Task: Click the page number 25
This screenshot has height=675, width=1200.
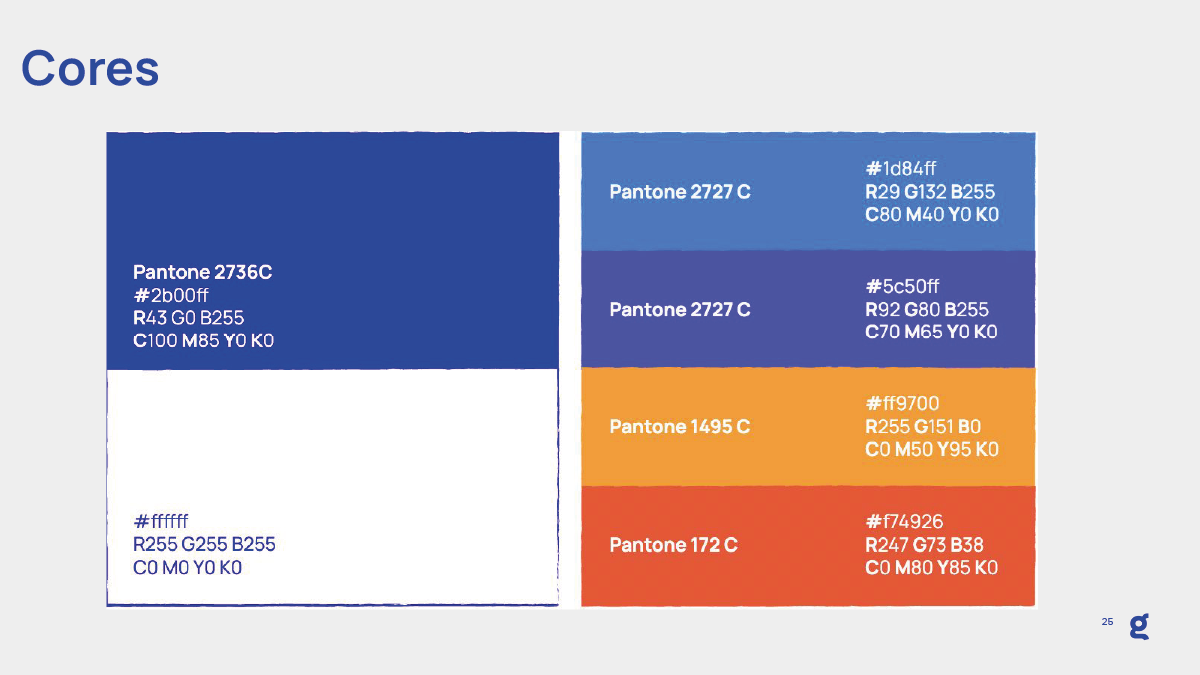Action: pyautogui.click(x=1107, y=622)
